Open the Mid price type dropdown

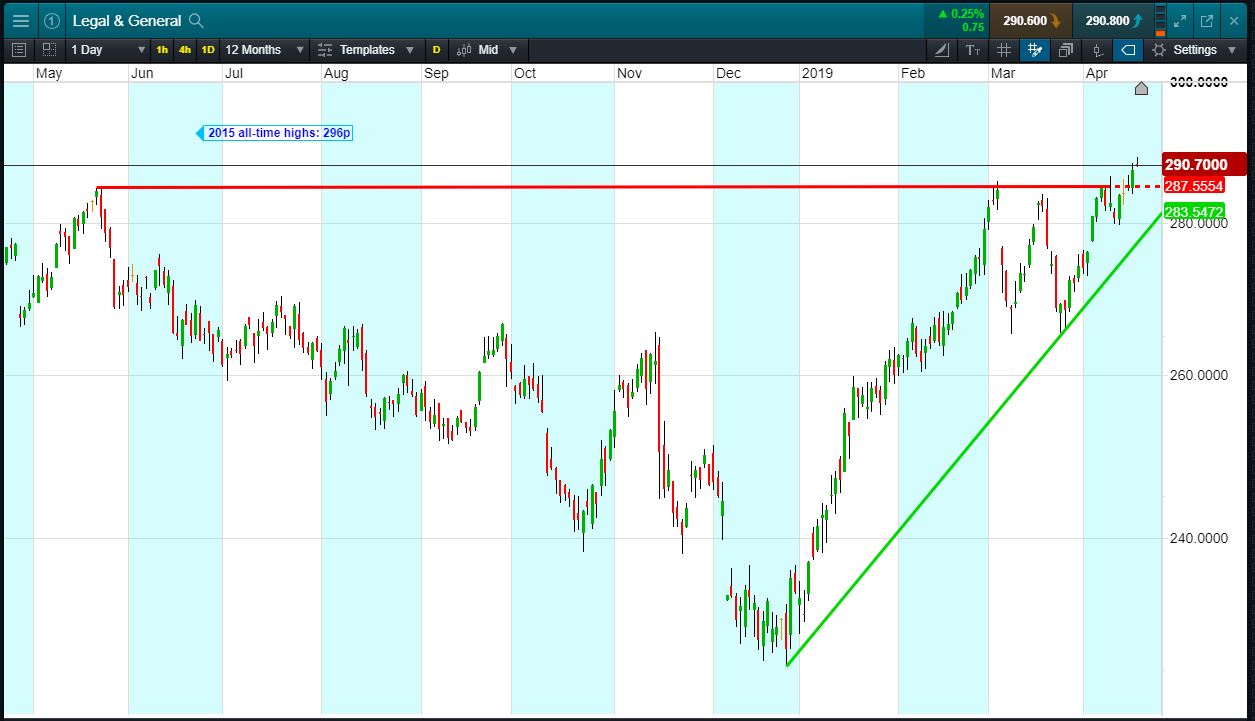(488, 49)
